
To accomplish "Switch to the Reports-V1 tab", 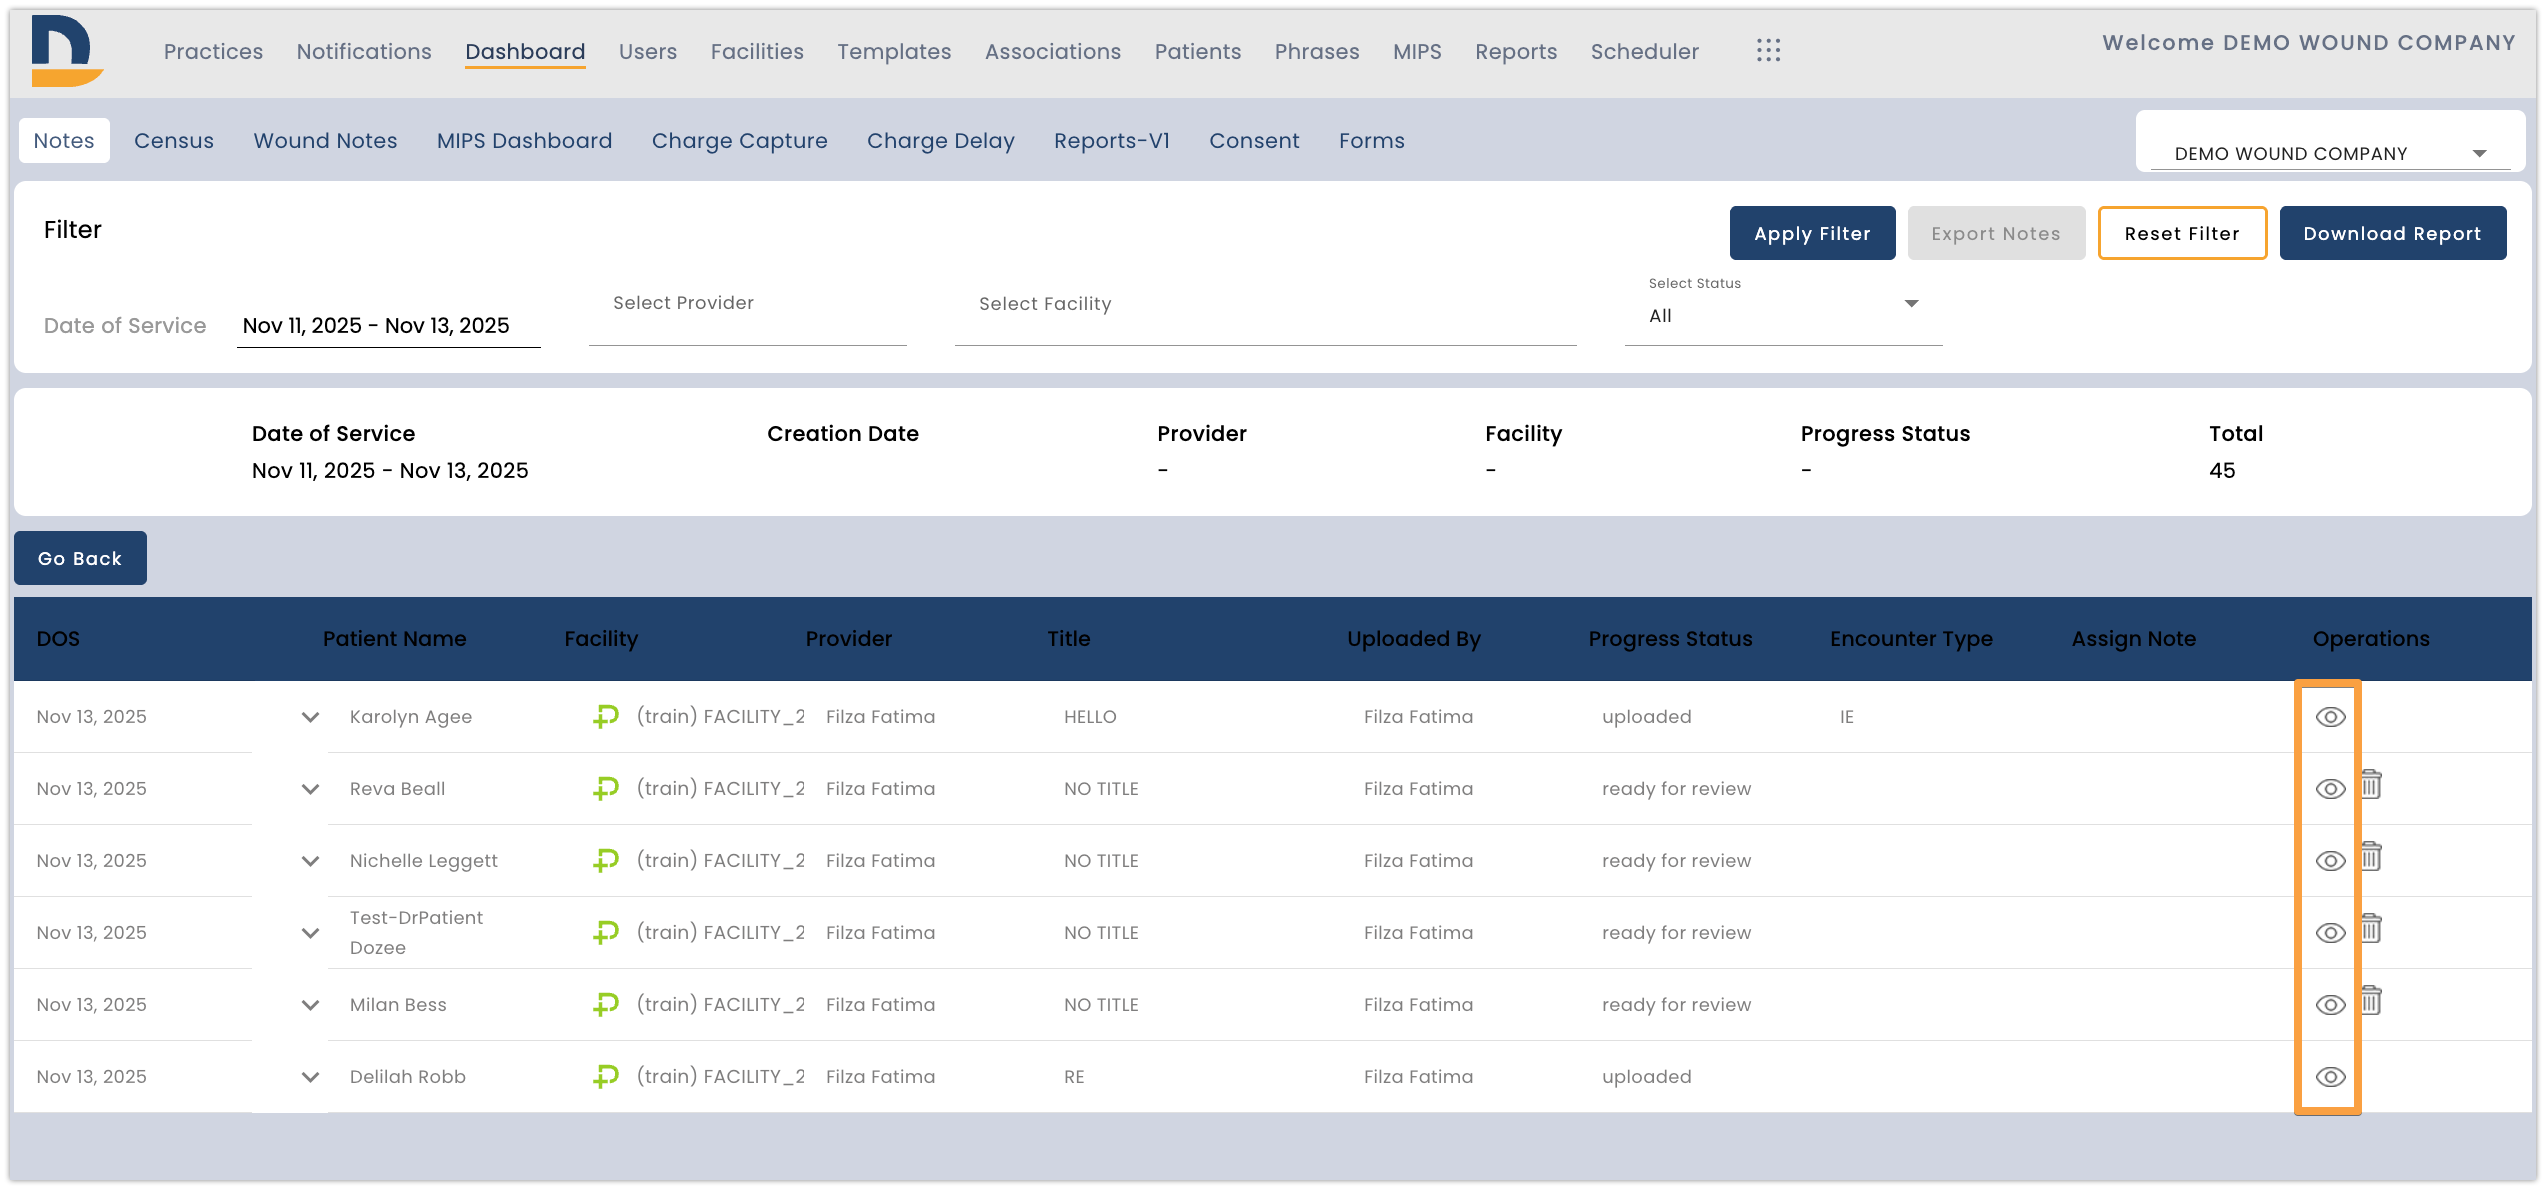I will [x=1111, y=141].
